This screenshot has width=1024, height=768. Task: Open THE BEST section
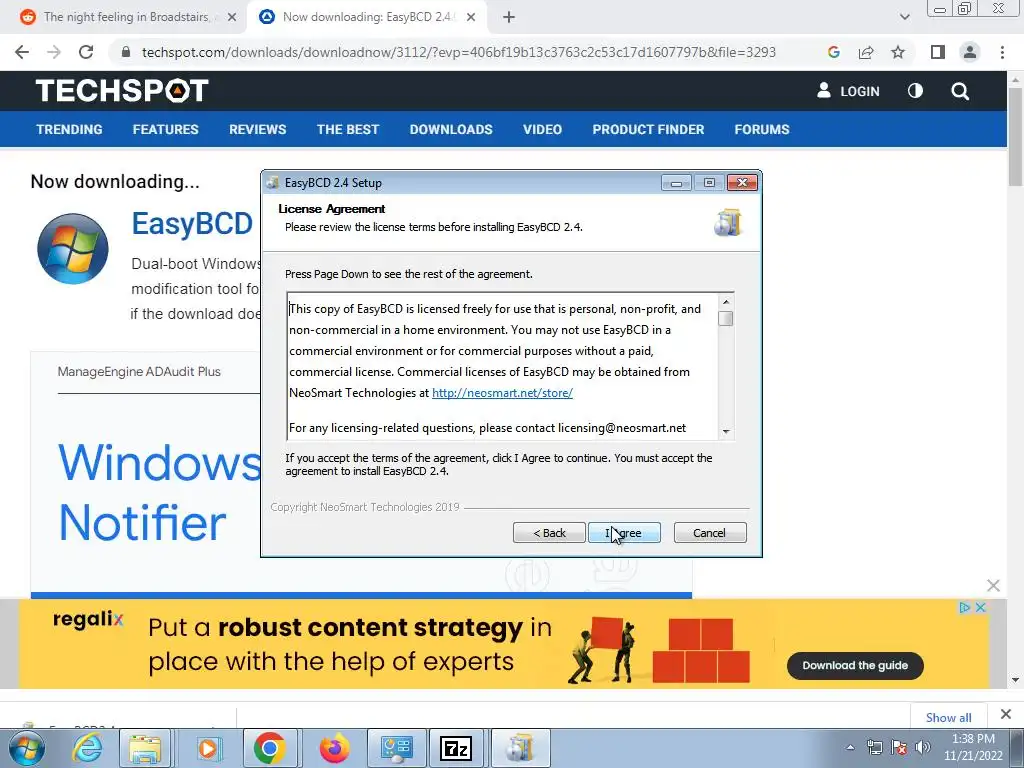pos(347,129)
